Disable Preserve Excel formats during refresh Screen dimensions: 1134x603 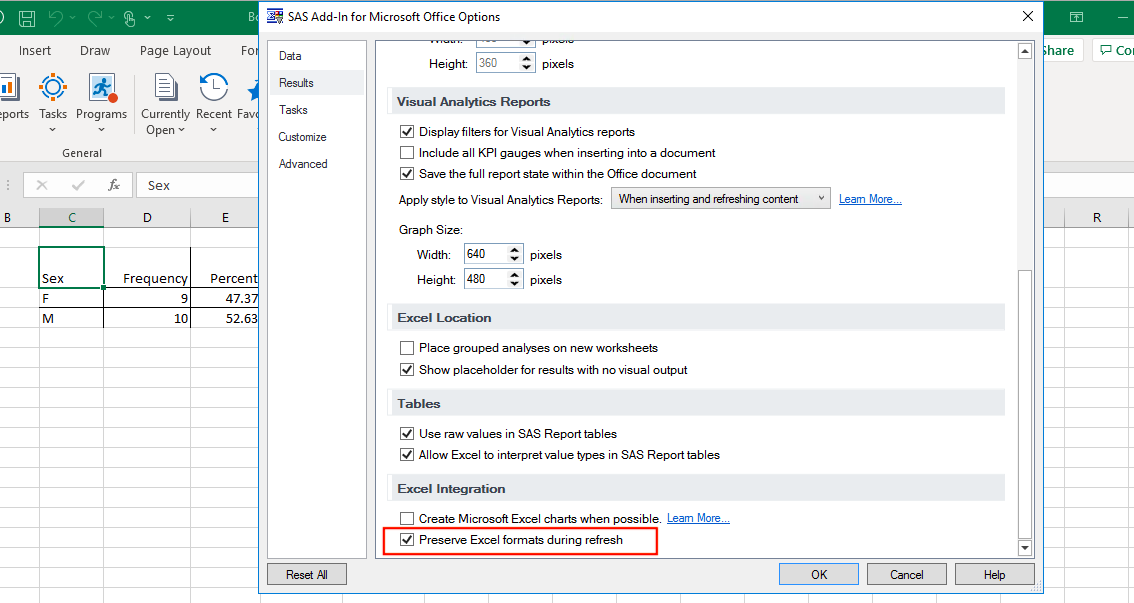pos(407,541)
